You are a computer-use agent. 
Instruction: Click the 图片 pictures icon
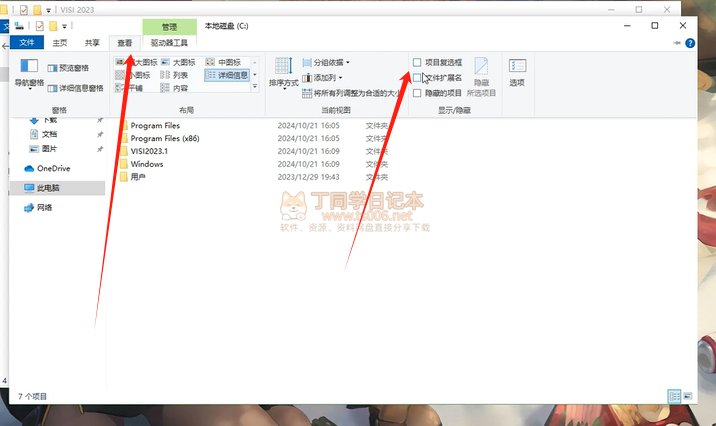(x=34, y=149)
